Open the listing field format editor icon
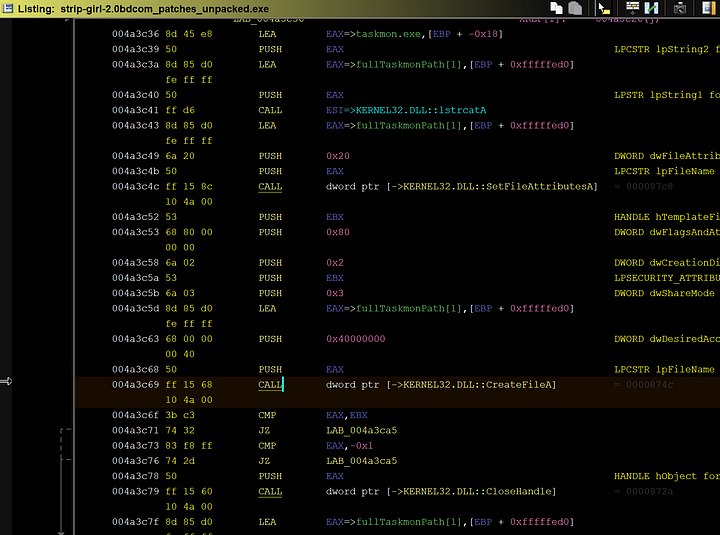The width and height of the screenshot is (720, 535). pyautogui.click(x=632, y=8)
